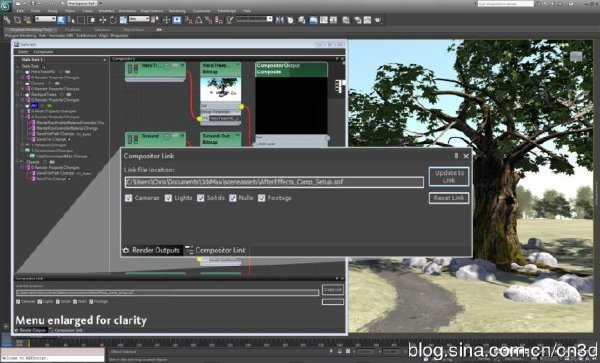Screen dimensions: 600x363
Task: Open enlarged Compositor Link tab
Action: point(216,250)
